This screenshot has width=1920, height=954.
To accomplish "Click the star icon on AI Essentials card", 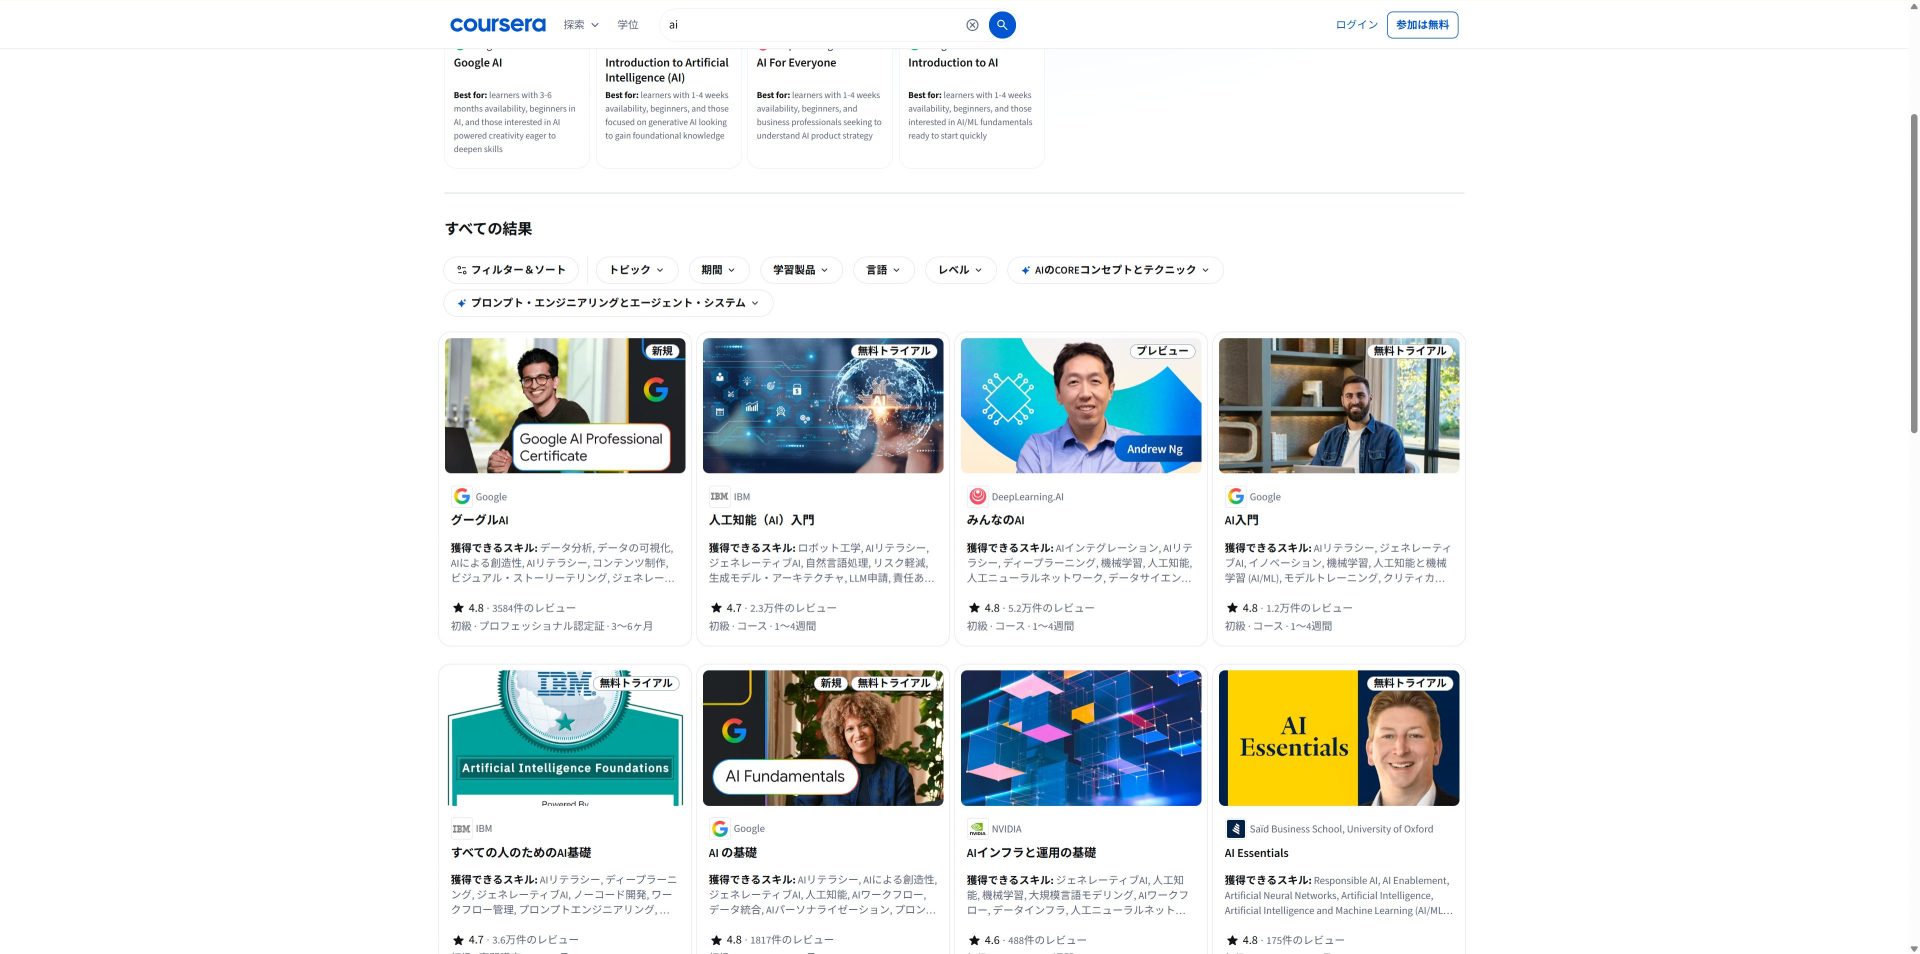I will click(x=1232, y=940).
